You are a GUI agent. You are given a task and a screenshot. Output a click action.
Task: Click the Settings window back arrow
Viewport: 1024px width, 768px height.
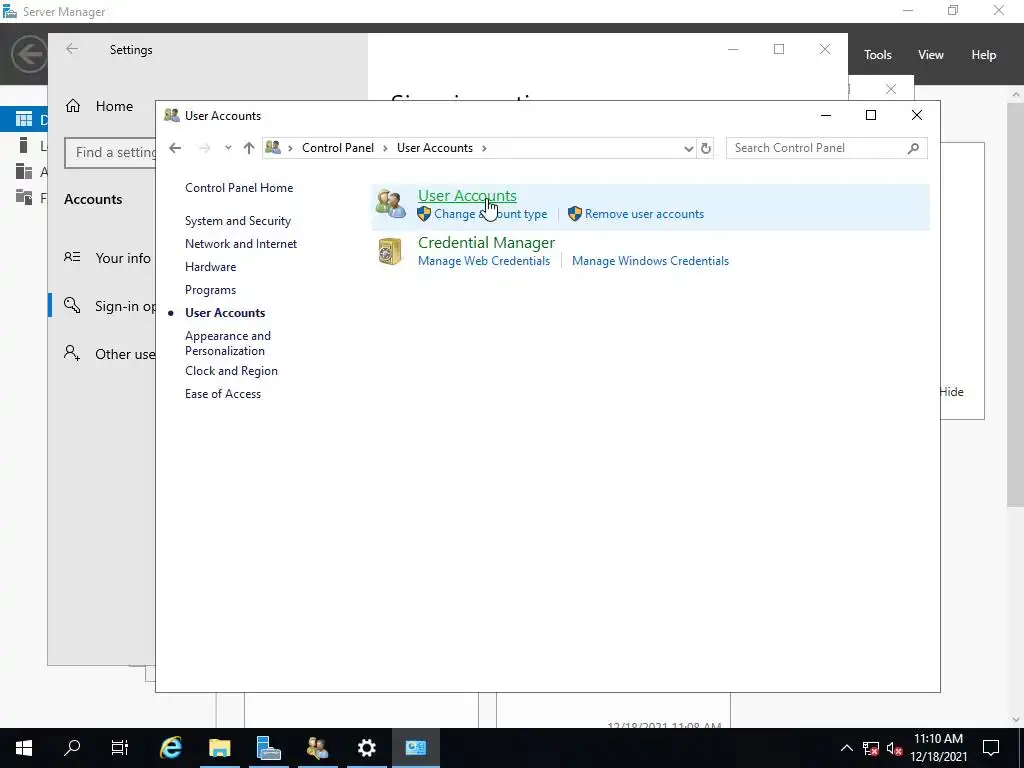tap(72, 49)
